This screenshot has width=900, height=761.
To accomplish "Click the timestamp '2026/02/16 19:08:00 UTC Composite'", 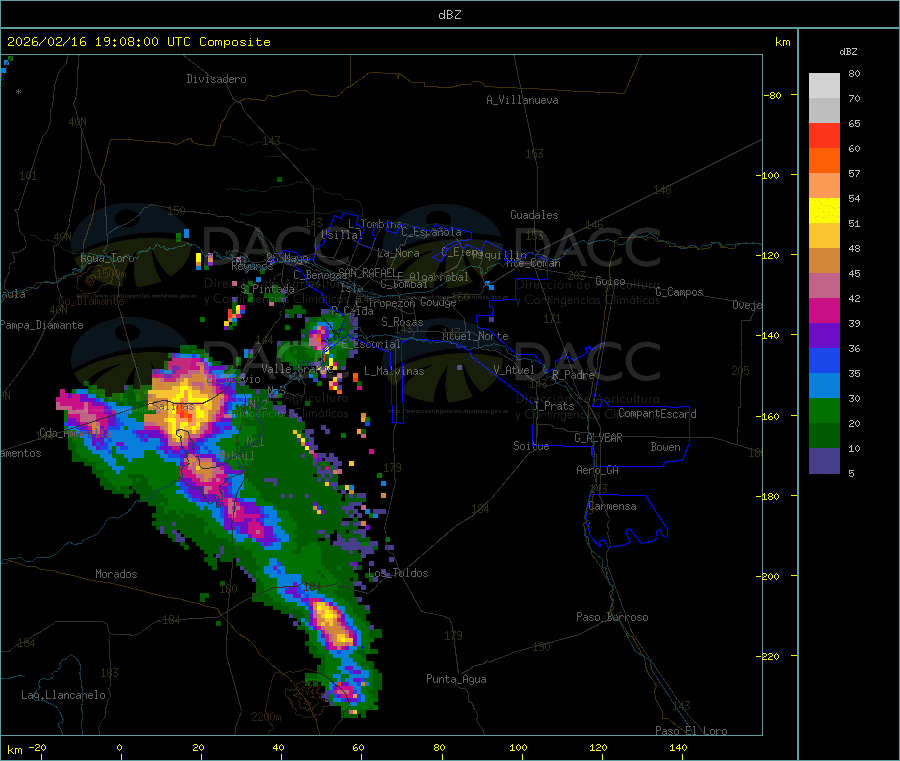I will (x=138, y=42).
